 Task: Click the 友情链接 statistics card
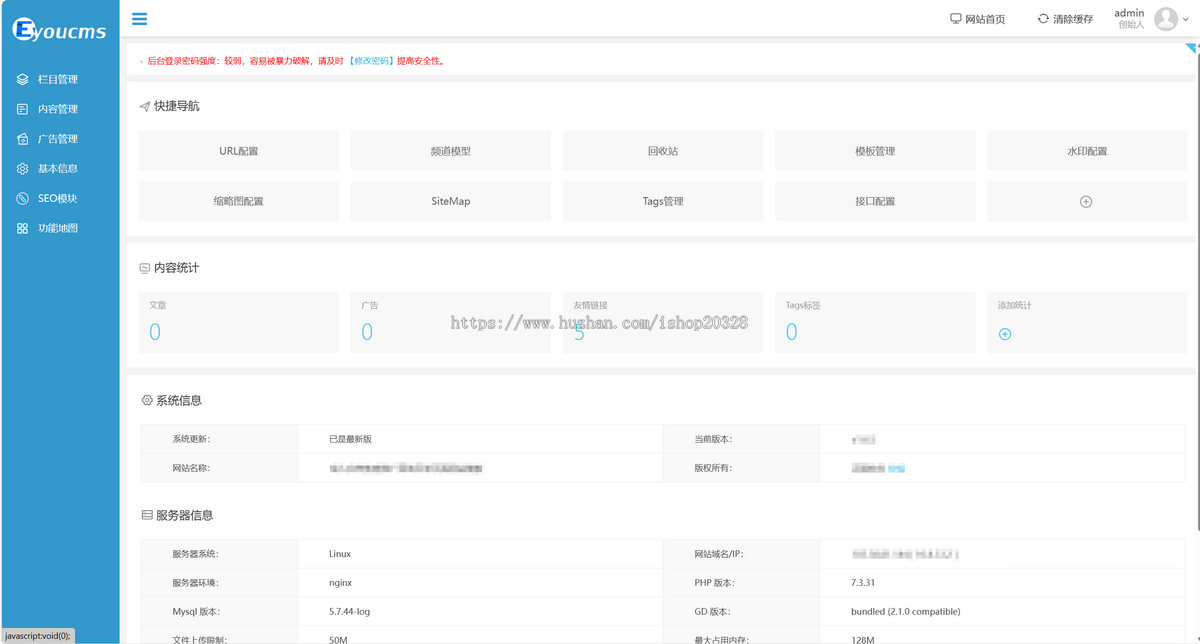click(663, 322)
